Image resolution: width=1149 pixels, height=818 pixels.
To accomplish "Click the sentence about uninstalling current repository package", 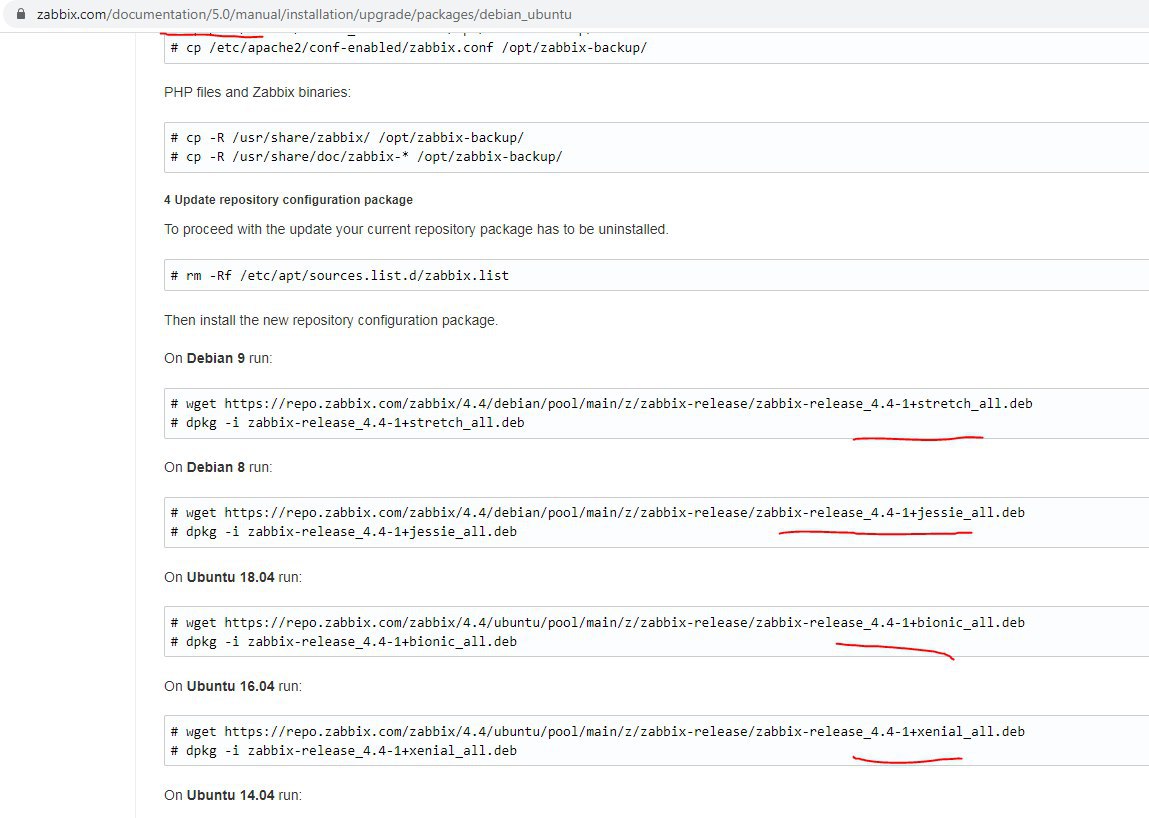I will 416,229.
